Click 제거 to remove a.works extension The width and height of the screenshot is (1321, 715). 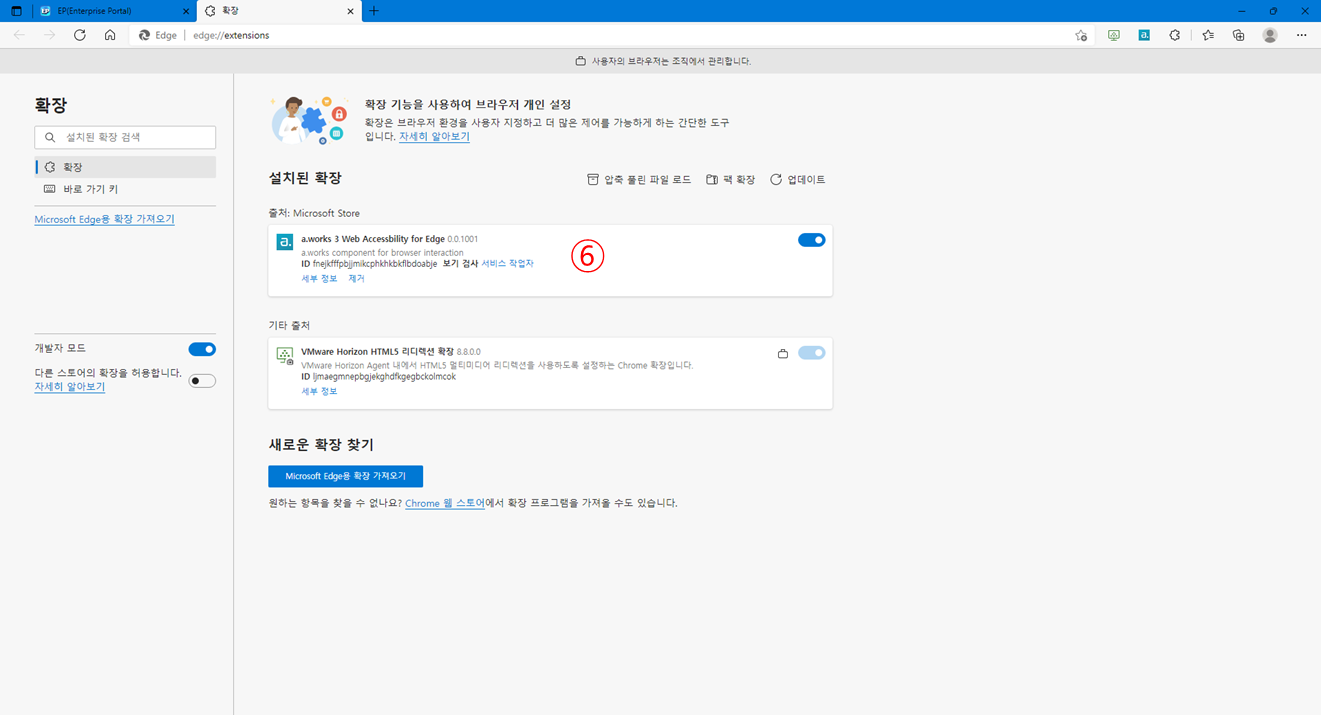pyautogui.click(x=356, y=279)
